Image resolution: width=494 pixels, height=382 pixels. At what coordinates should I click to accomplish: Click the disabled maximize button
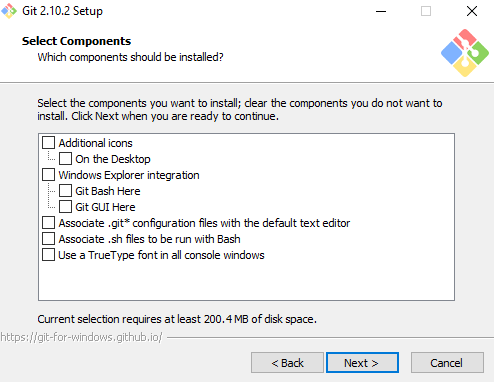426,11
